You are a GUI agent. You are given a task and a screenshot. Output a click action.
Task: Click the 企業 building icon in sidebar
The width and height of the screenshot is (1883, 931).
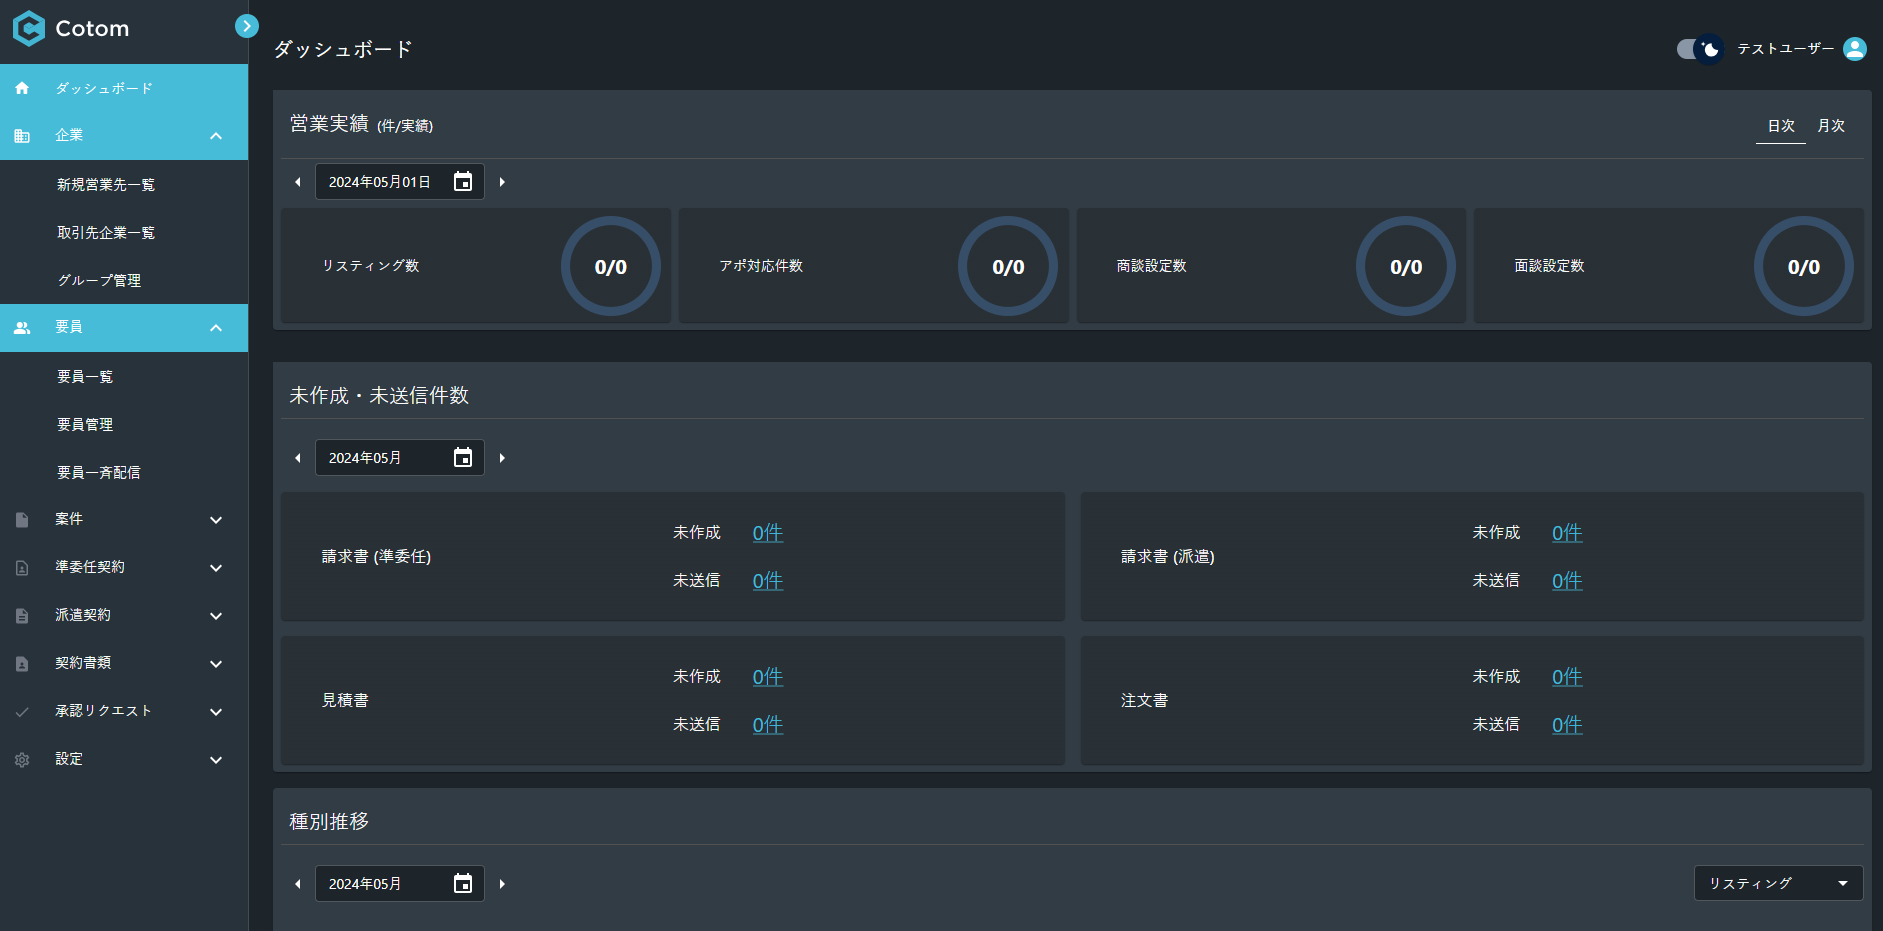click(22, 135)
